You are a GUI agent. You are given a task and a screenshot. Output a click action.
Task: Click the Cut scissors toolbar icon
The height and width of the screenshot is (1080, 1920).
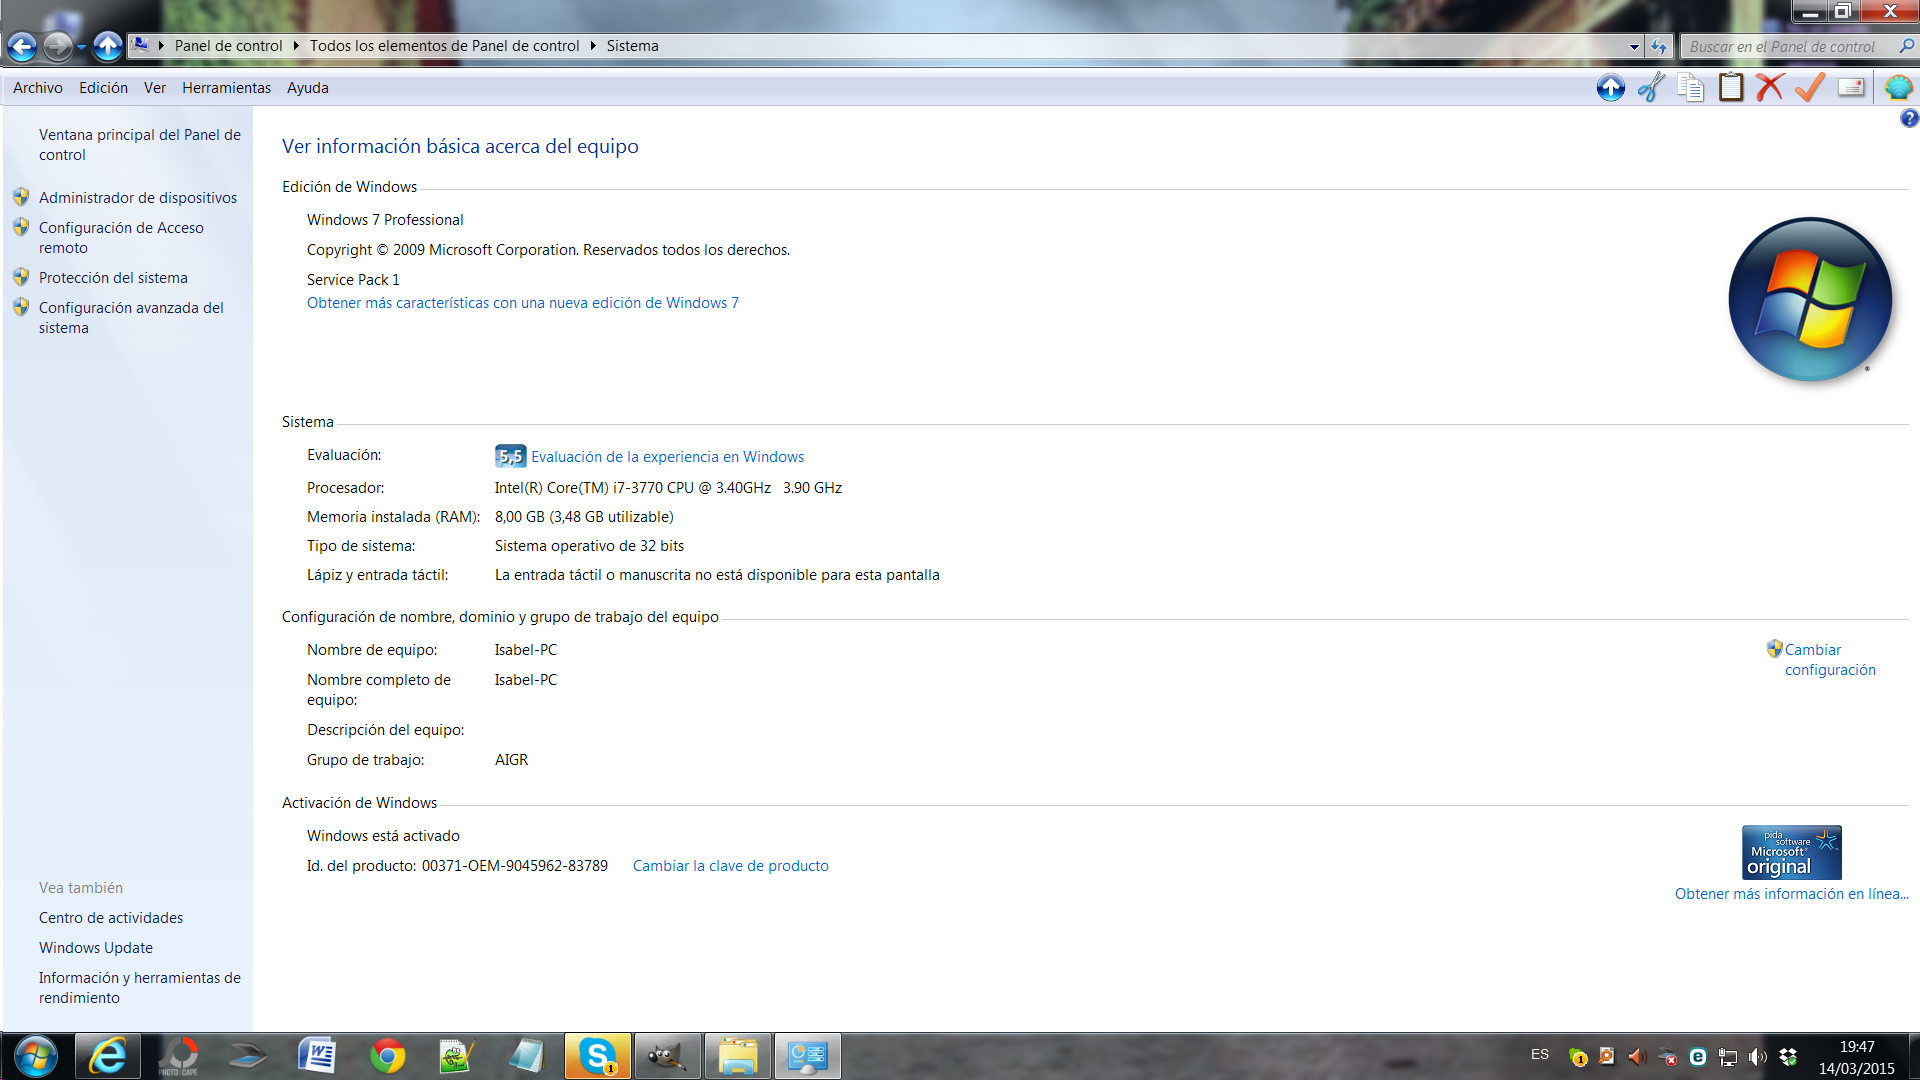pyautogui.click(x=1651, y=88)
